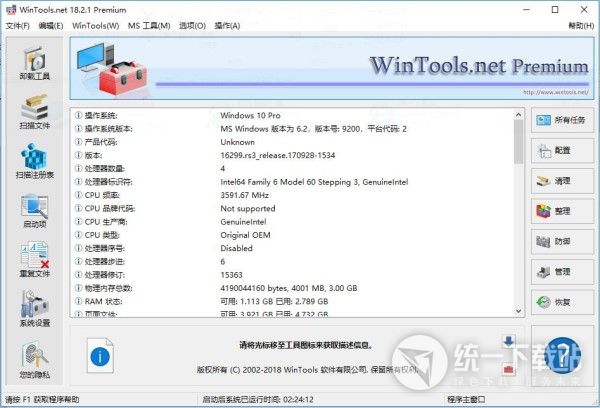Open the 重复文件 duplicate files tool
The height and width of the screenshot is (408, 600).
35,259
